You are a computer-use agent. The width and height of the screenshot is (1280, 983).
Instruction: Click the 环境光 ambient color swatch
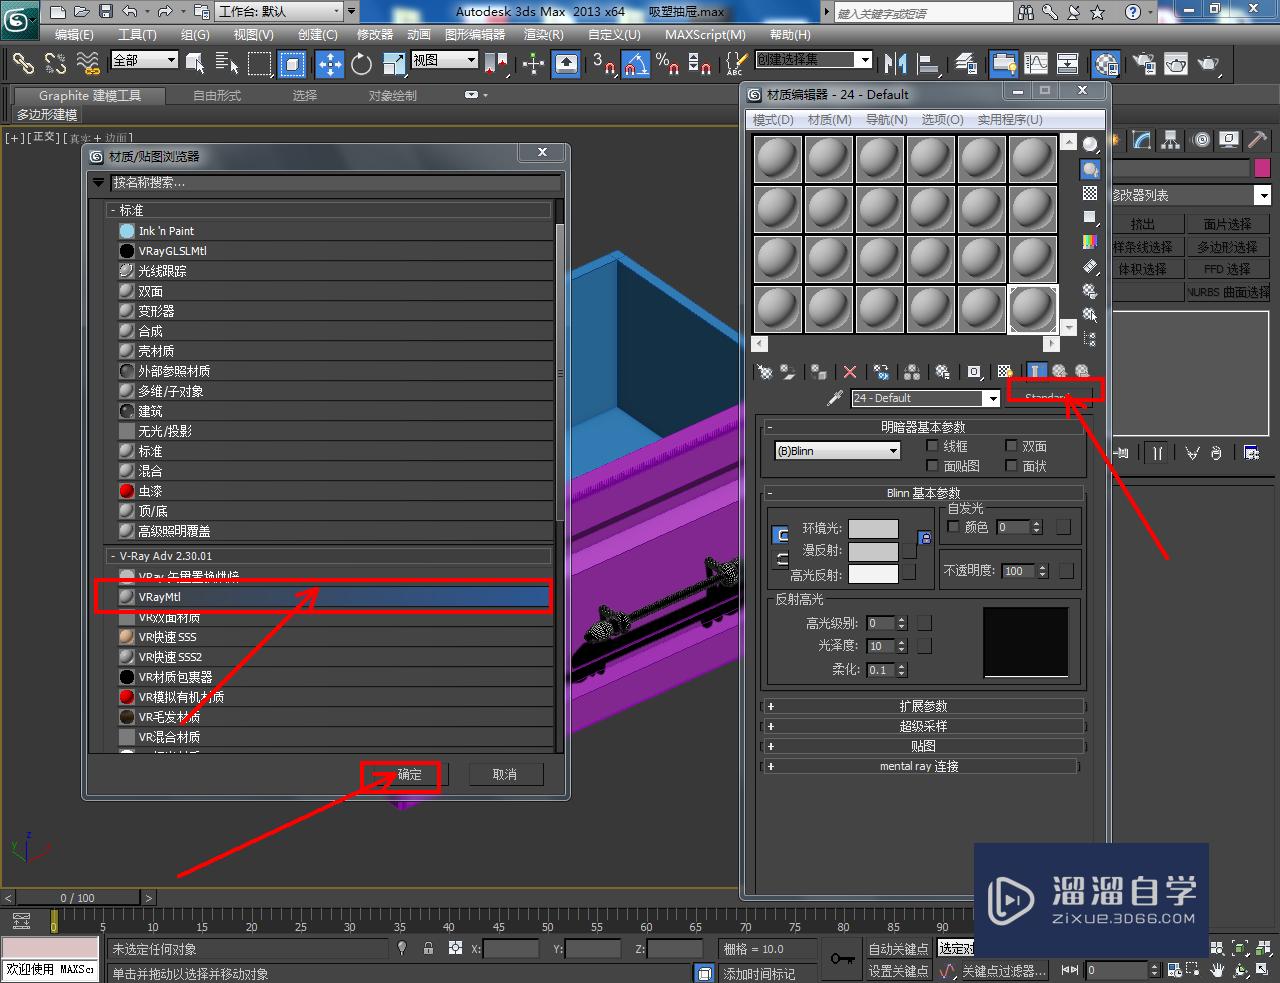point(873,528)
